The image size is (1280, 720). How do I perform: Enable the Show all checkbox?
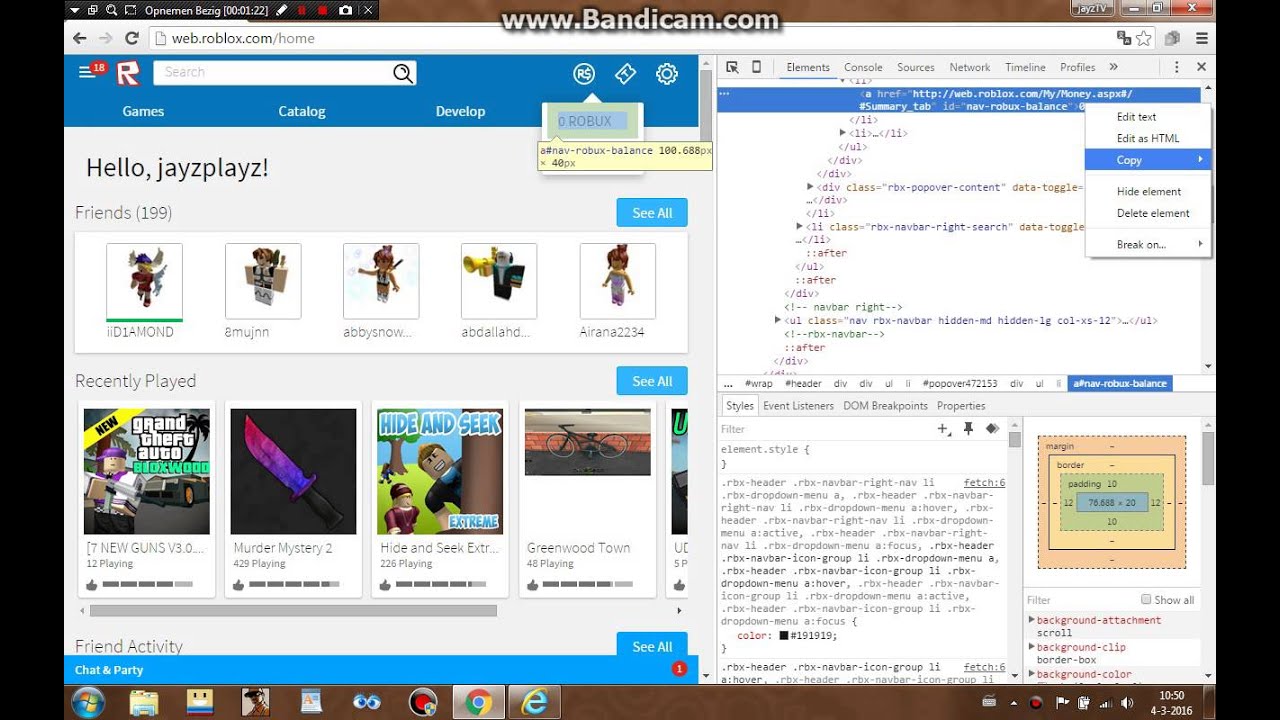[1146, 599]
